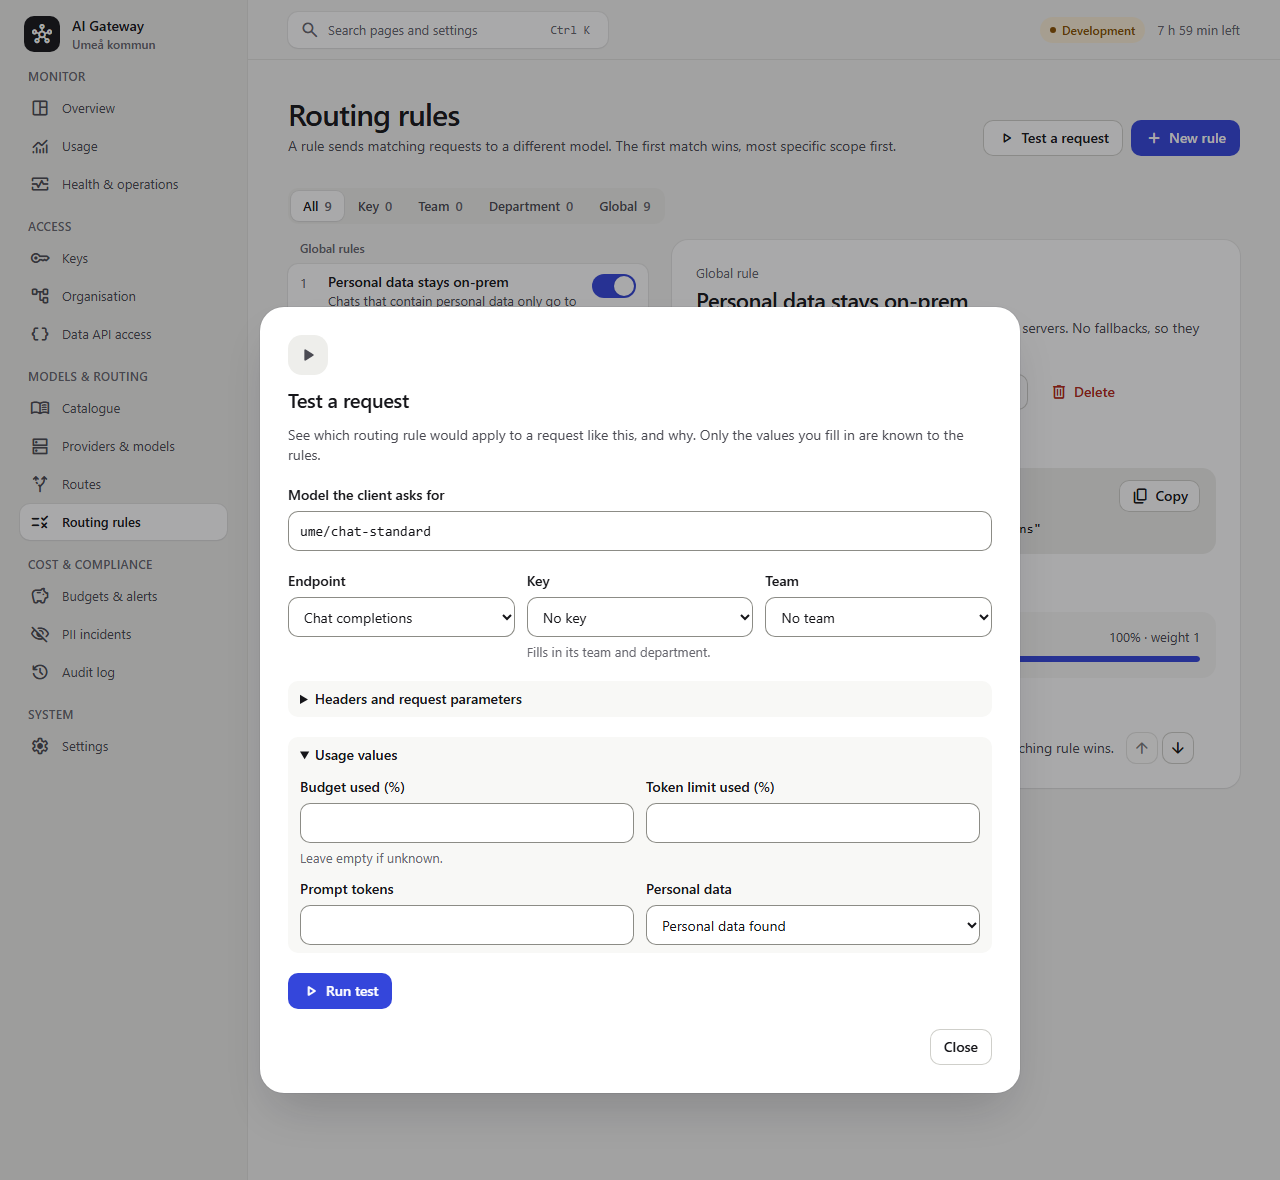Focus the Search pages and settings box
Screen dimensions: 1280x1180
point(448,30)
